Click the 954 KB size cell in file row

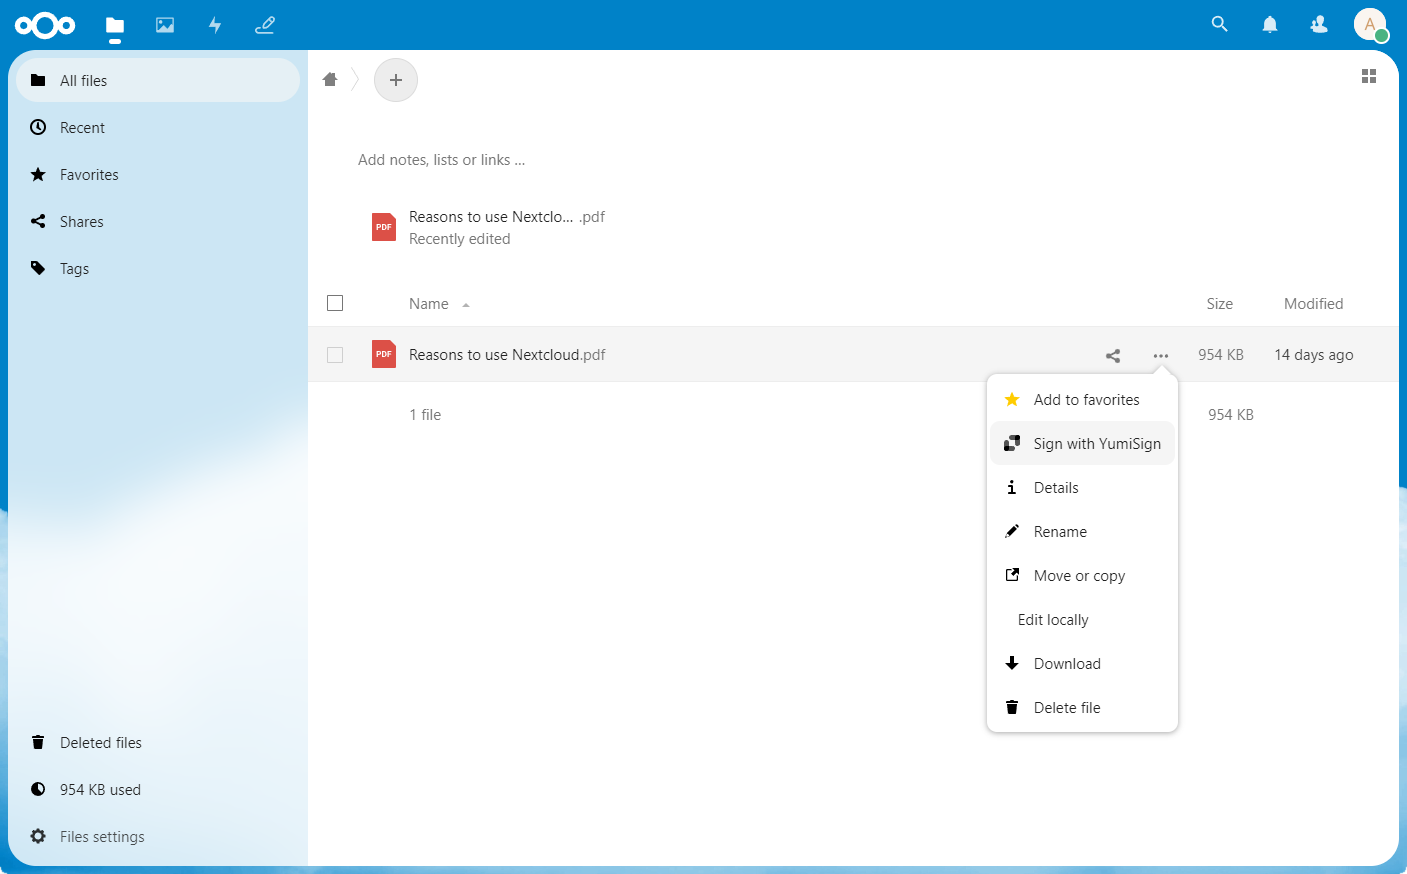[x=1221, y=355]
